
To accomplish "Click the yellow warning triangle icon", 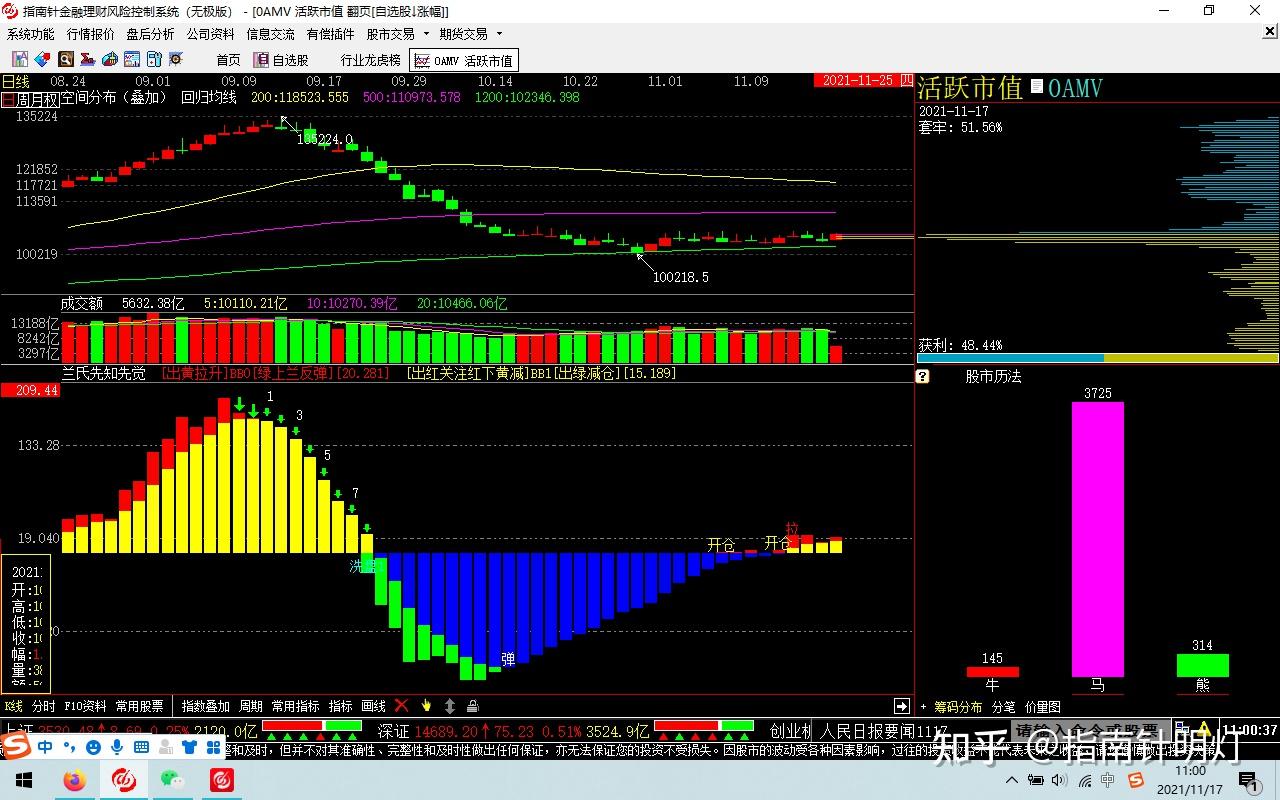I will 1205,730.
